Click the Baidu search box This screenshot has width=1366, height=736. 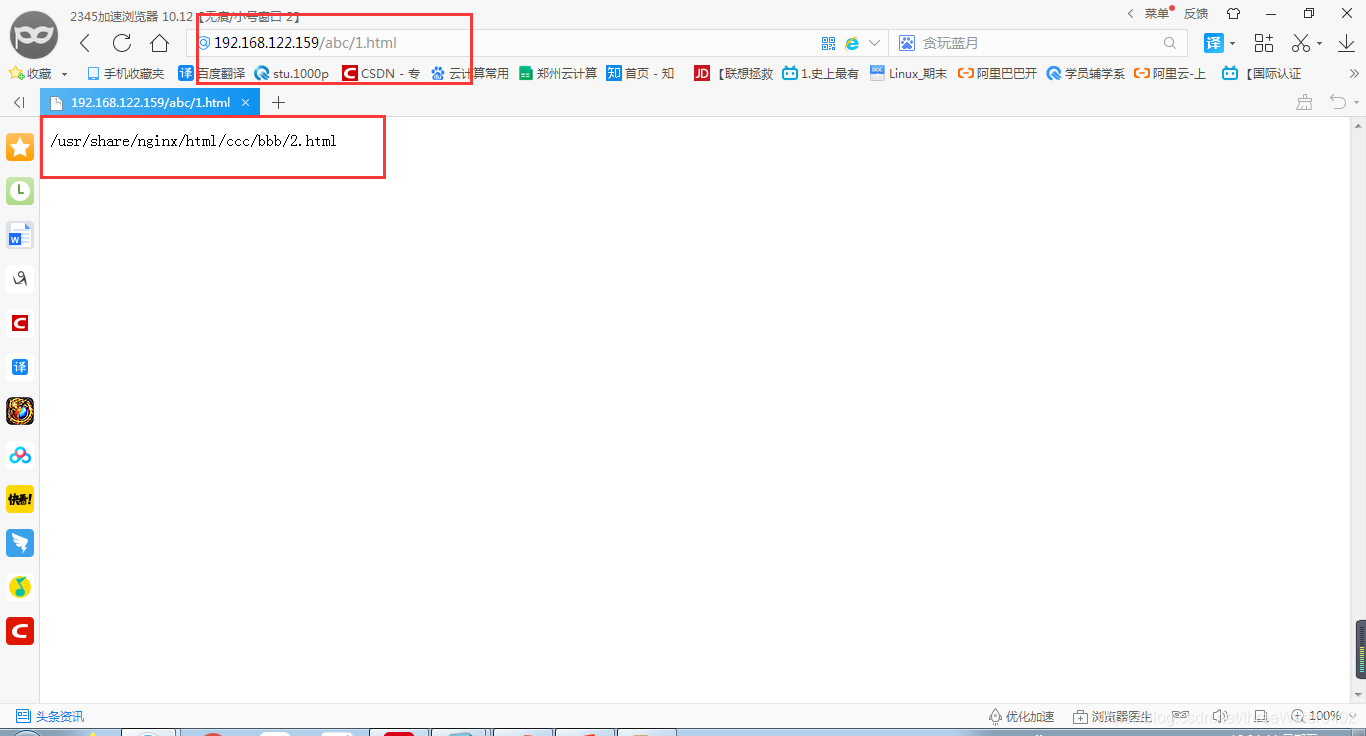(x=1040, y=43)
